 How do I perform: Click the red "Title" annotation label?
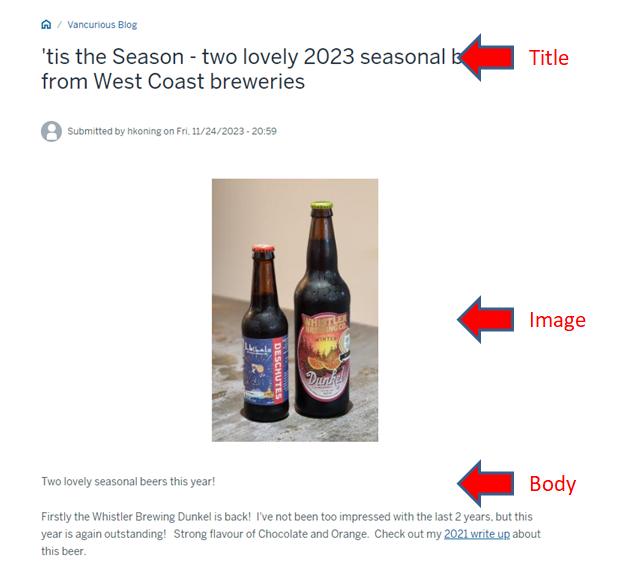[x=549, y=58]
